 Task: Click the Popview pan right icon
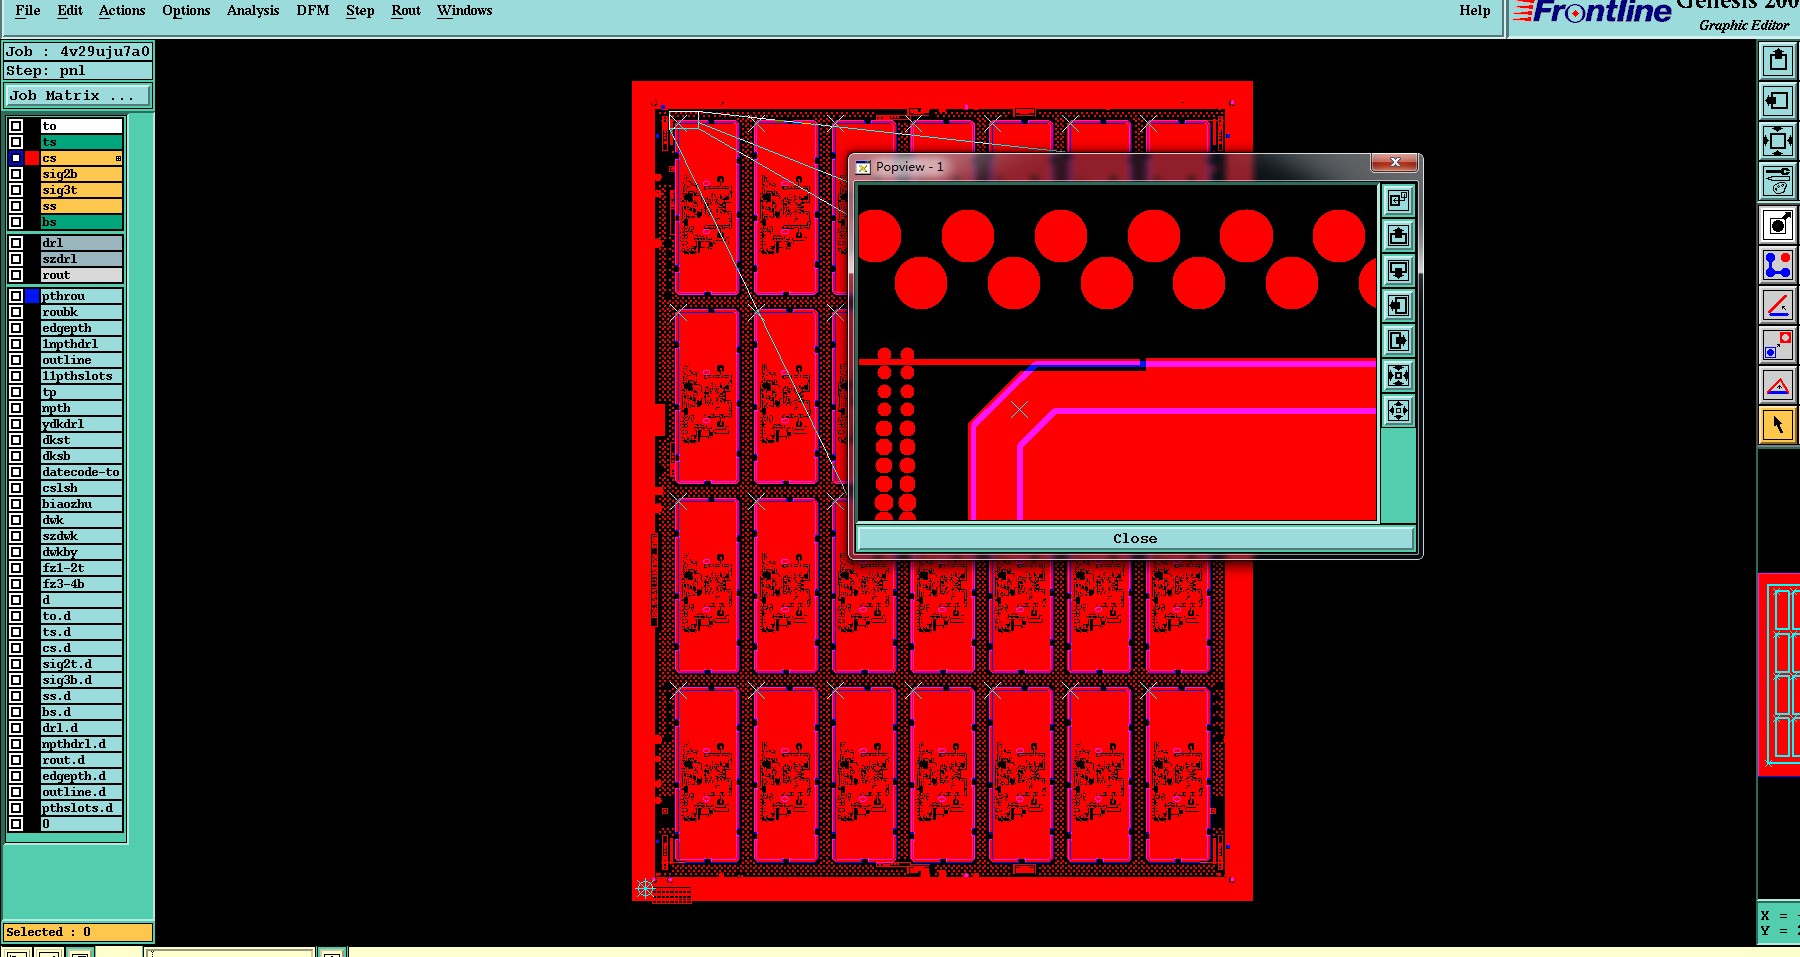(x=1398, y=341)
